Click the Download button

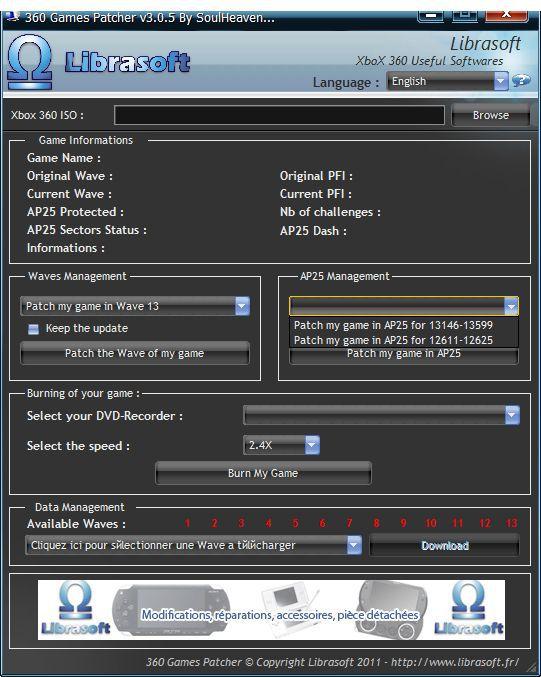(445, 546)
